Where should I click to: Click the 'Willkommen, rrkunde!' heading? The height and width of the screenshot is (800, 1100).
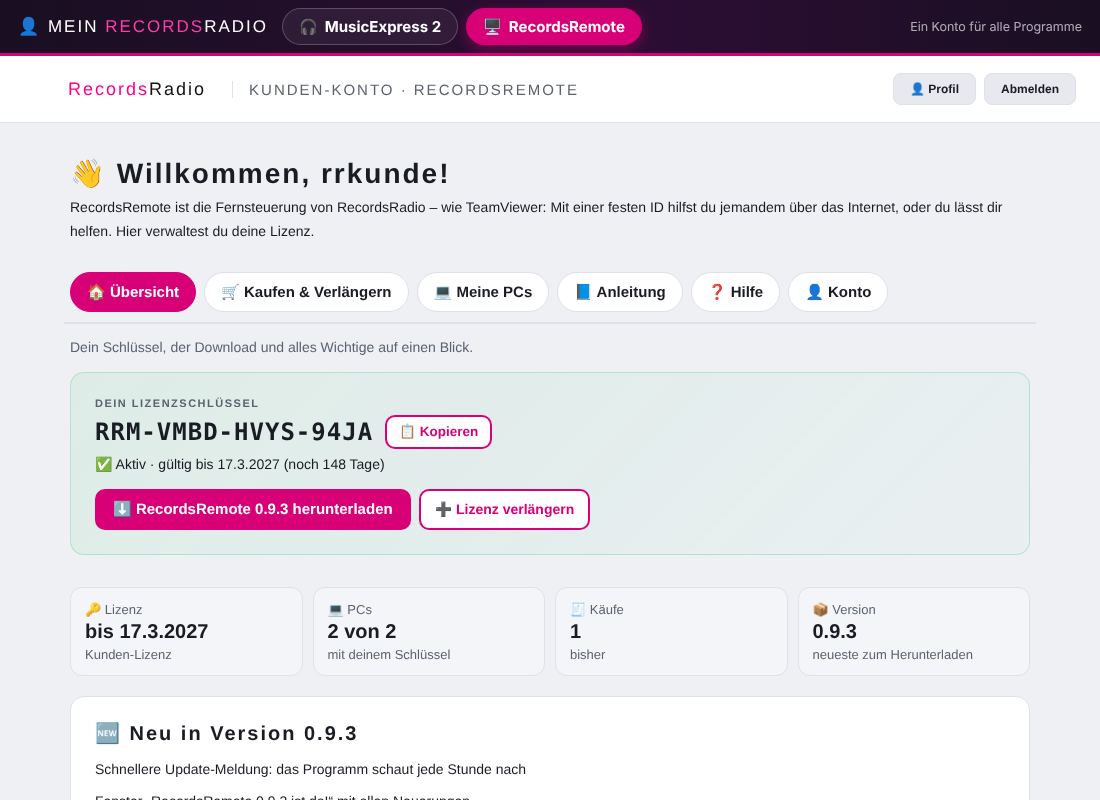(283, 173)
